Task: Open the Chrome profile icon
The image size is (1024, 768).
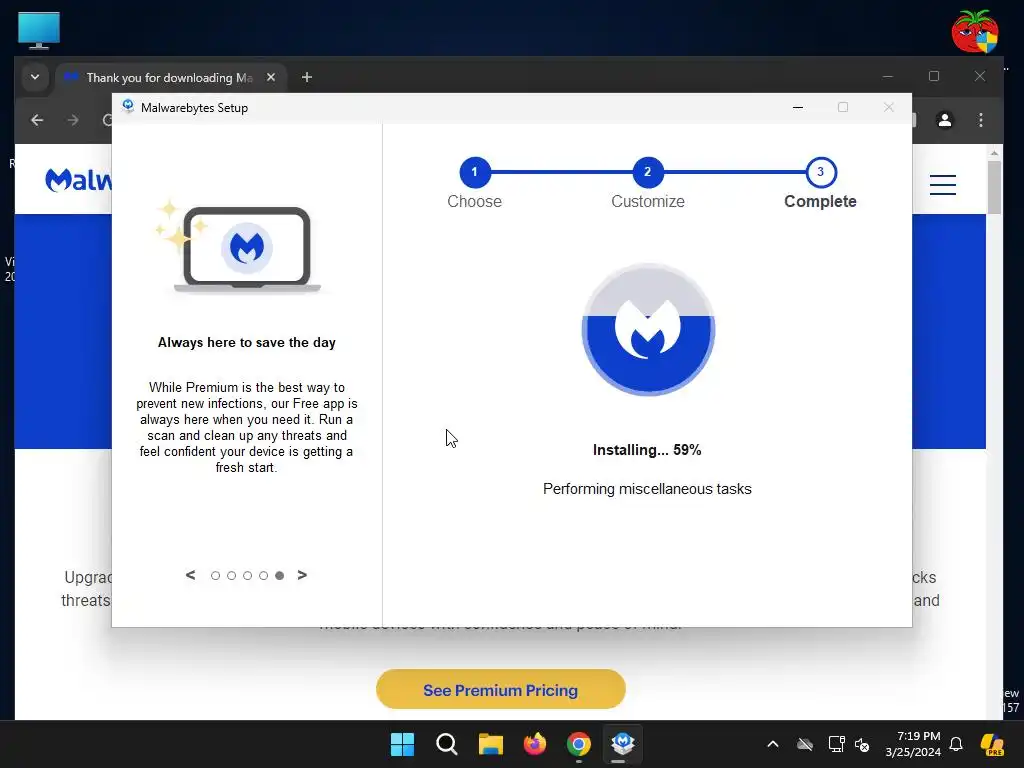Action: (x=944, y=120)
